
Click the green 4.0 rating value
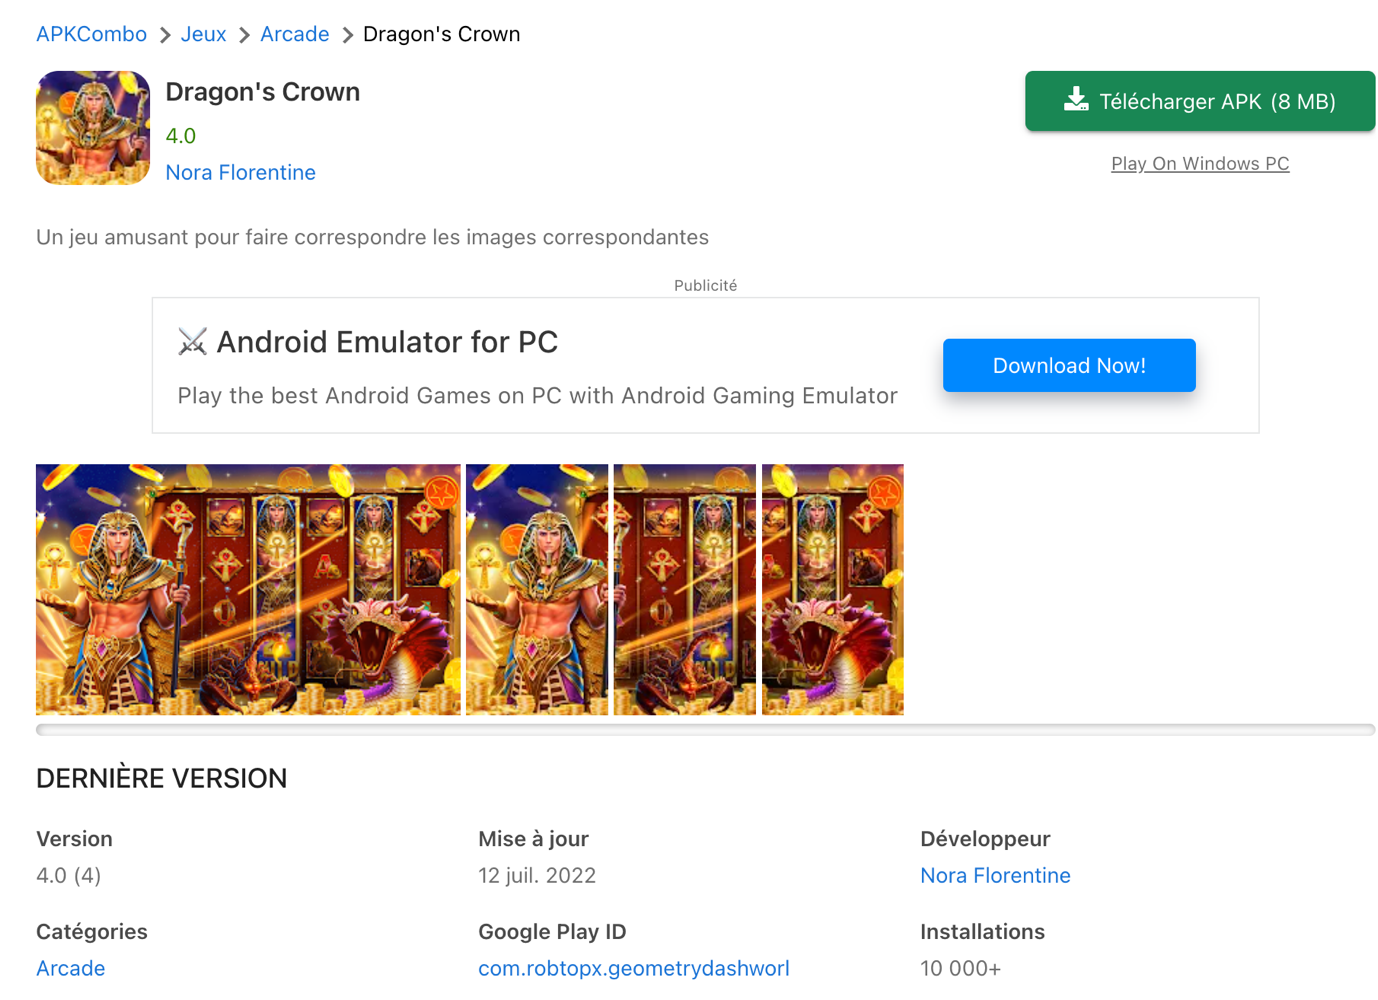180,135
